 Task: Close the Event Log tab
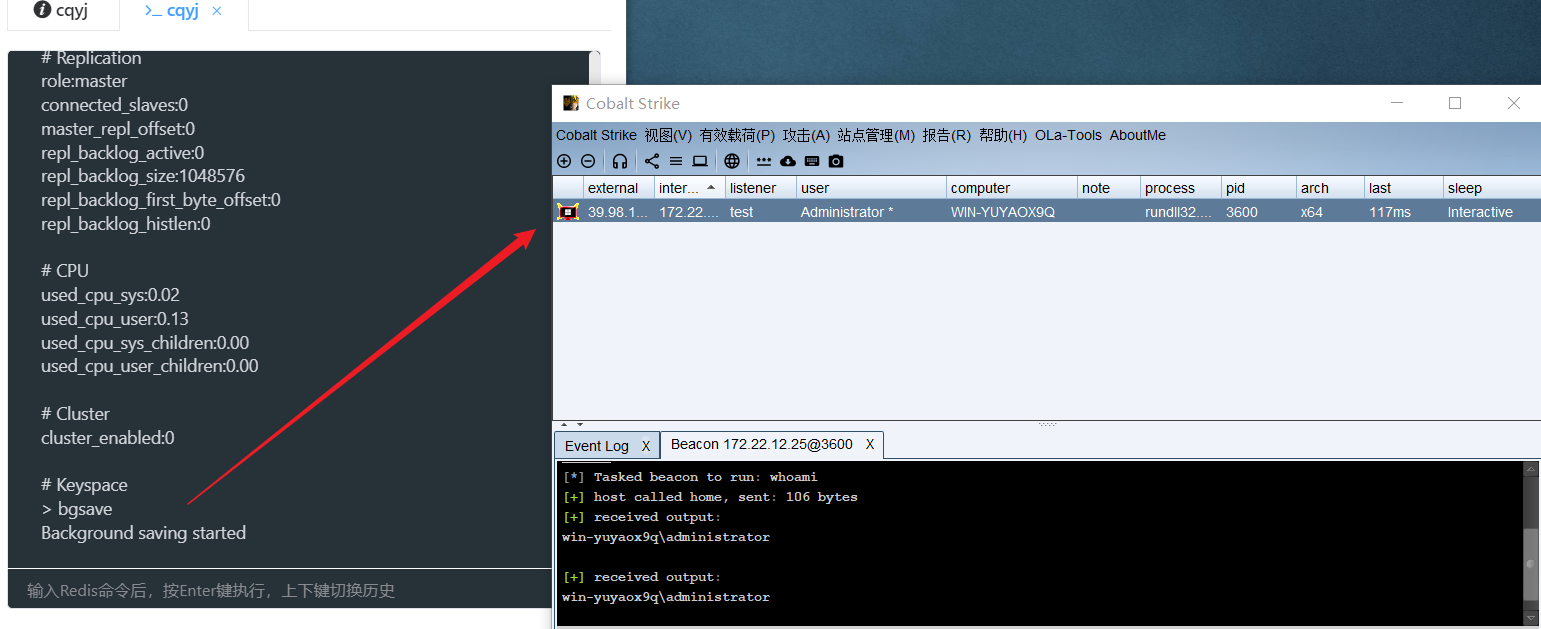tap(646, 446)
